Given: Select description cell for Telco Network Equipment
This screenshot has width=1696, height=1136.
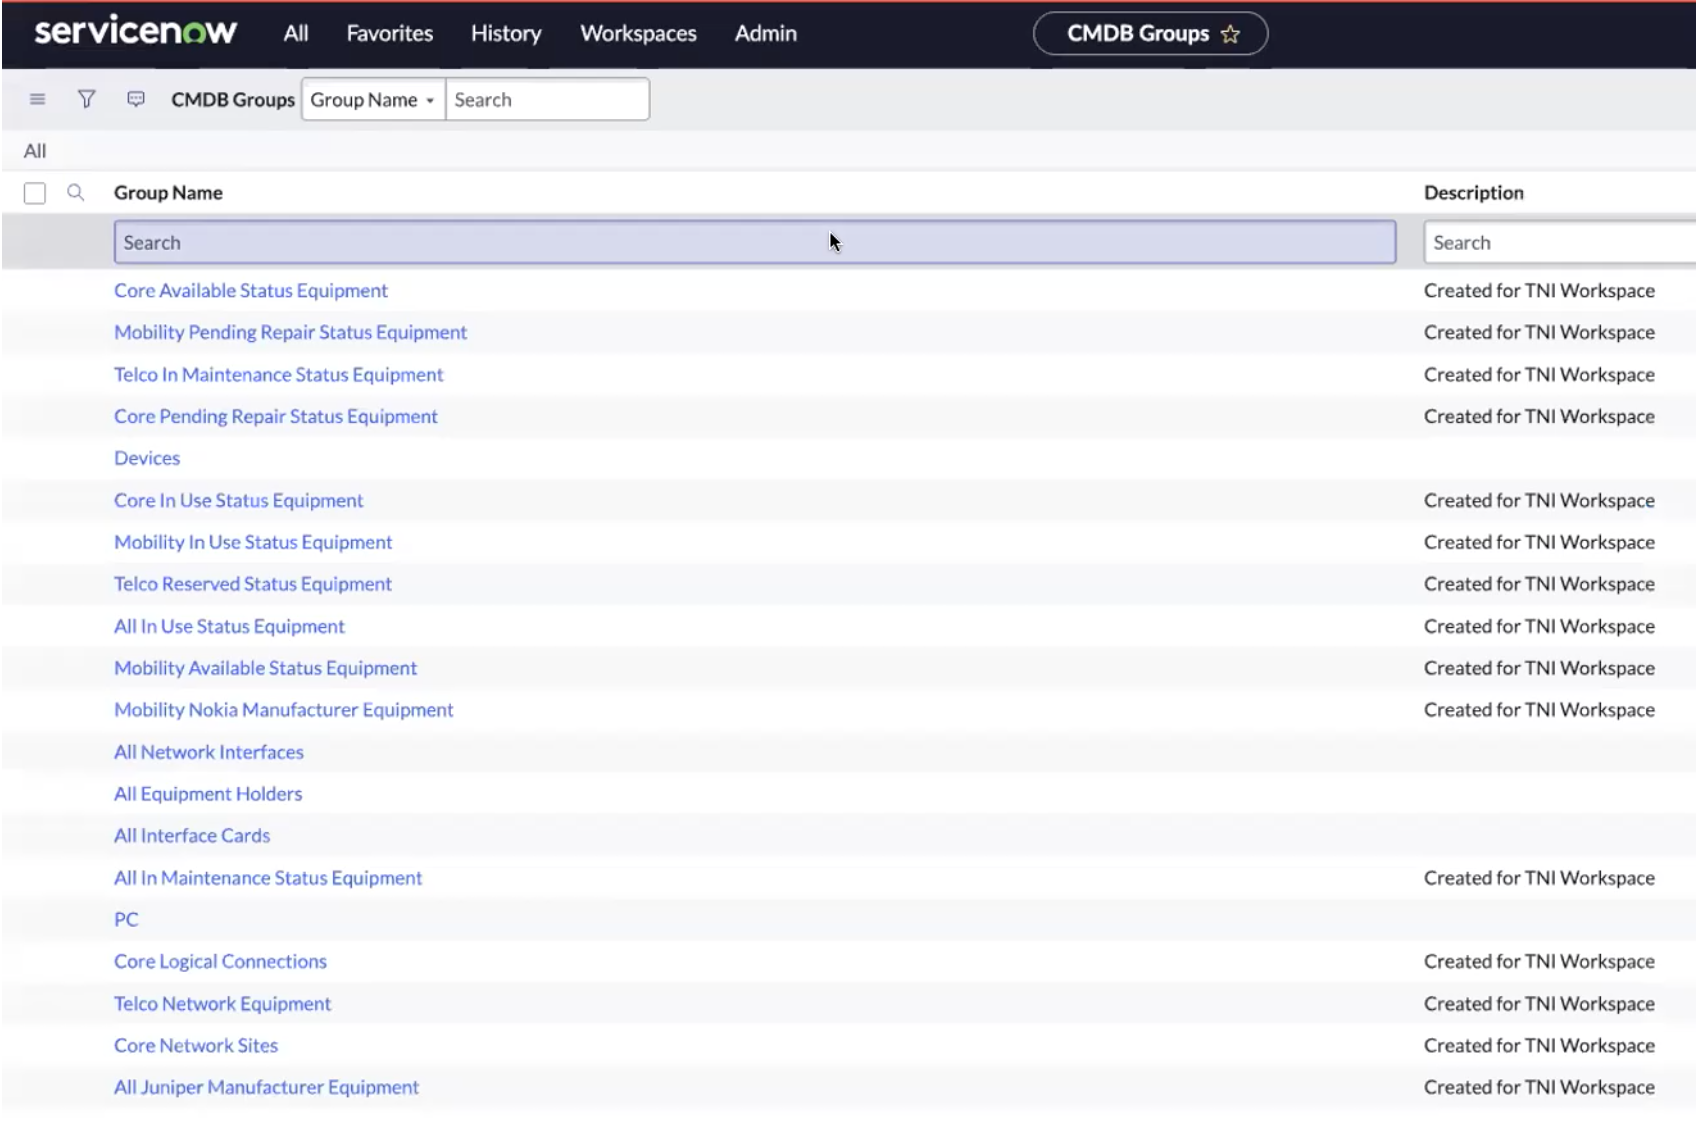Looking at the screenshot, I should coord(1539,1003).
